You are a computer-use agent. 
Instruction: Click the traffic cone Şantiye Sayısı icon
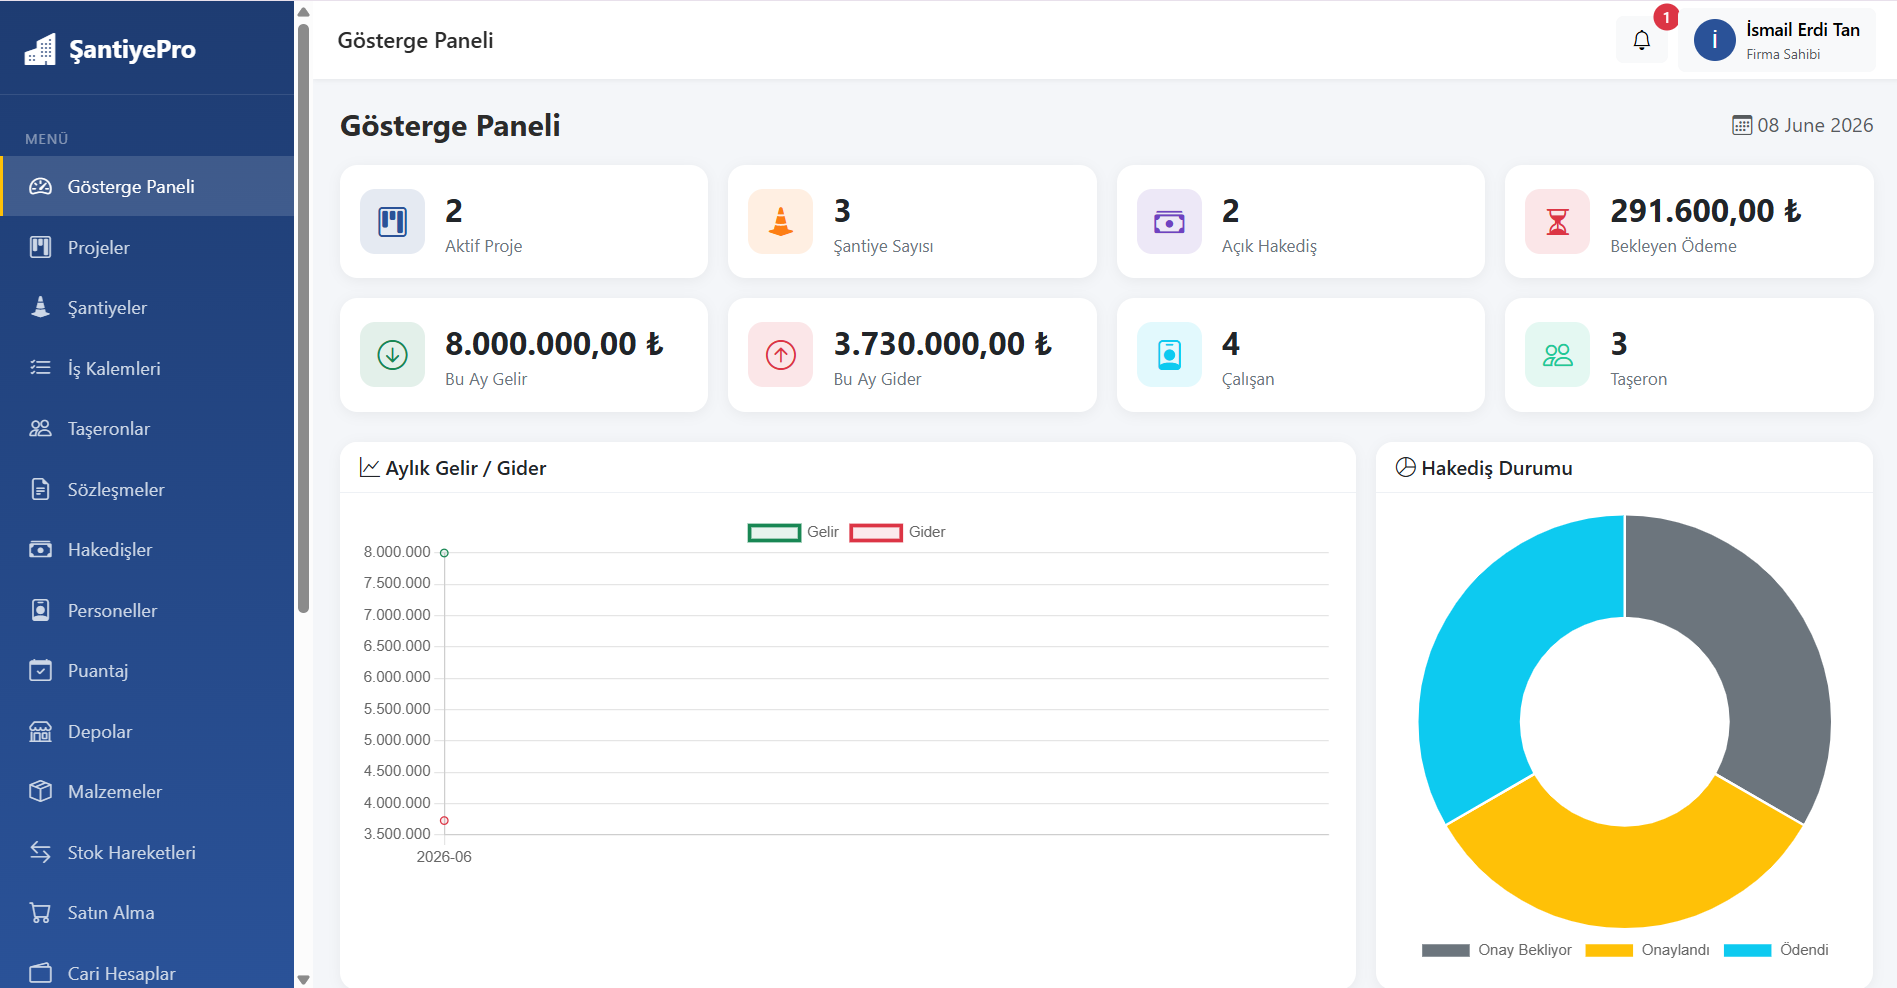tap(780, 221)
